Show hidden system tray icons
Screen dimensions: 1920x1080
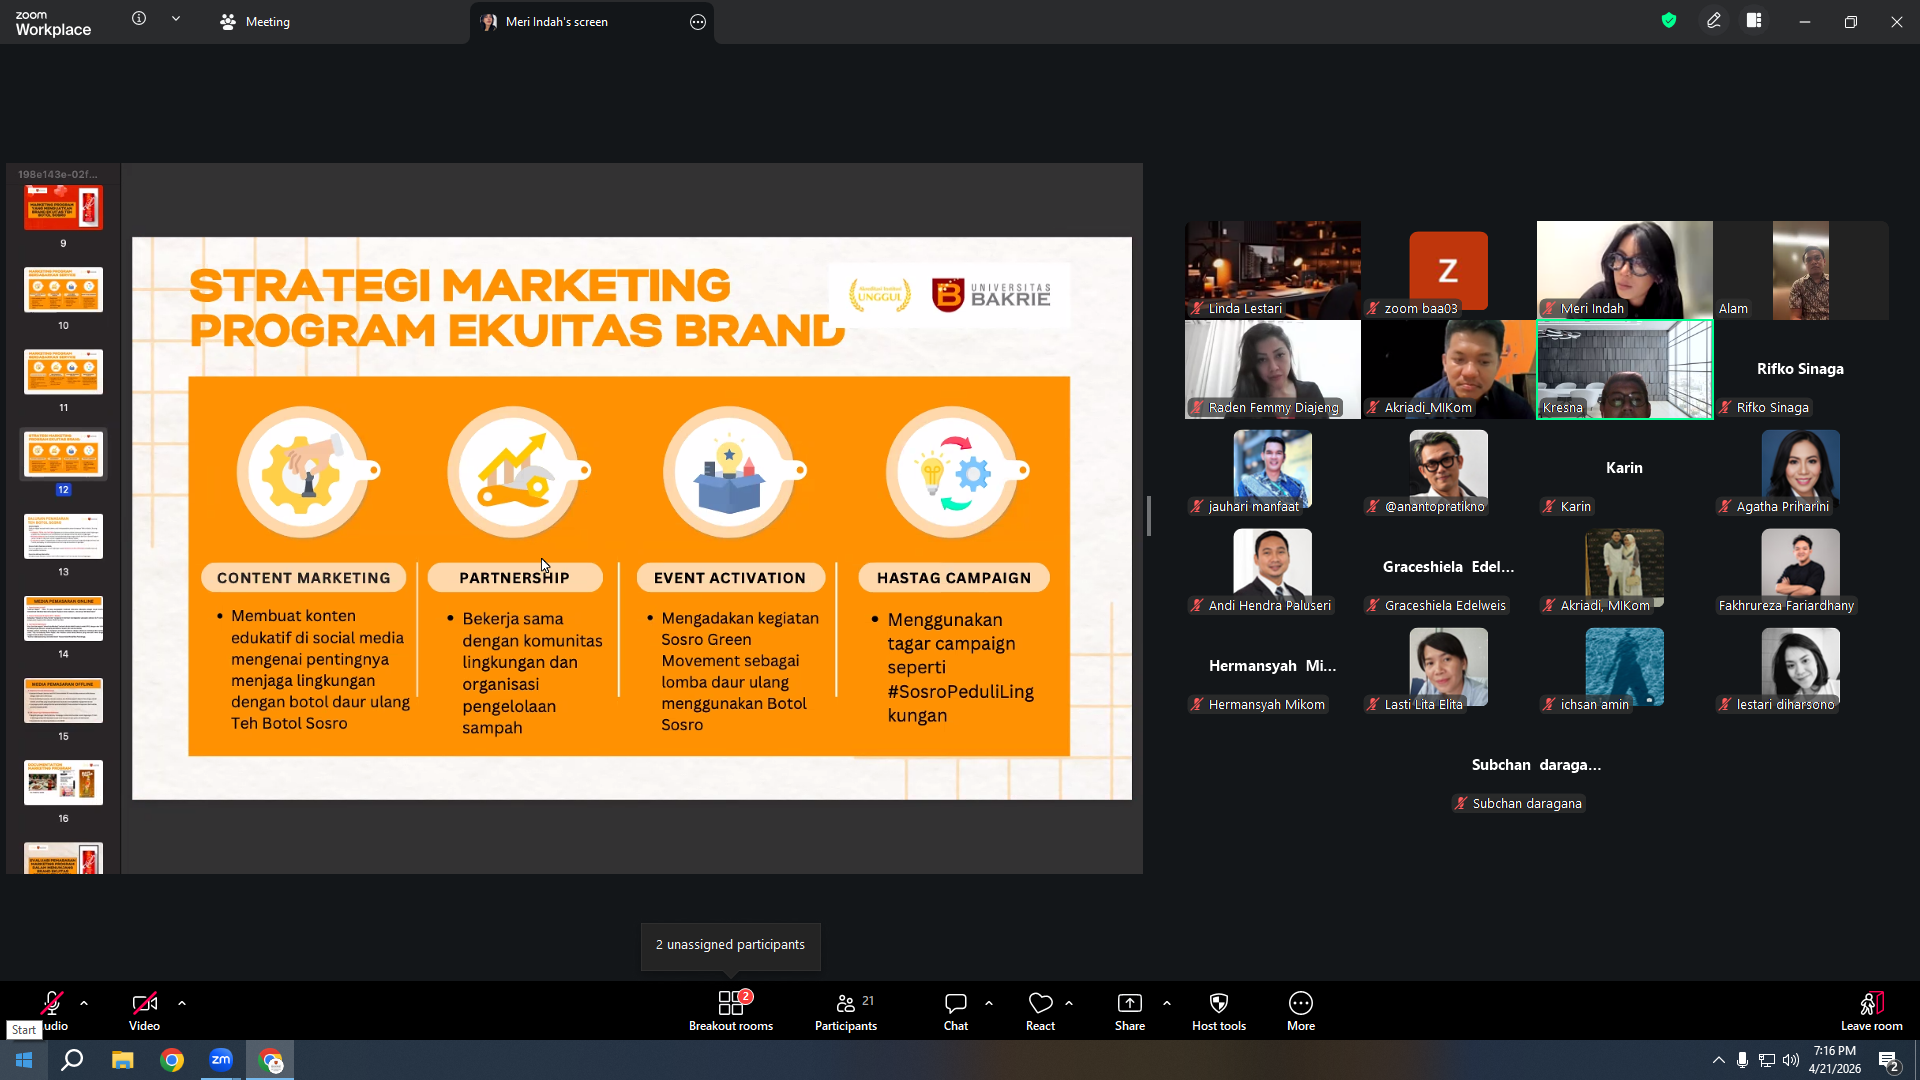(x=1718, y=1060)
